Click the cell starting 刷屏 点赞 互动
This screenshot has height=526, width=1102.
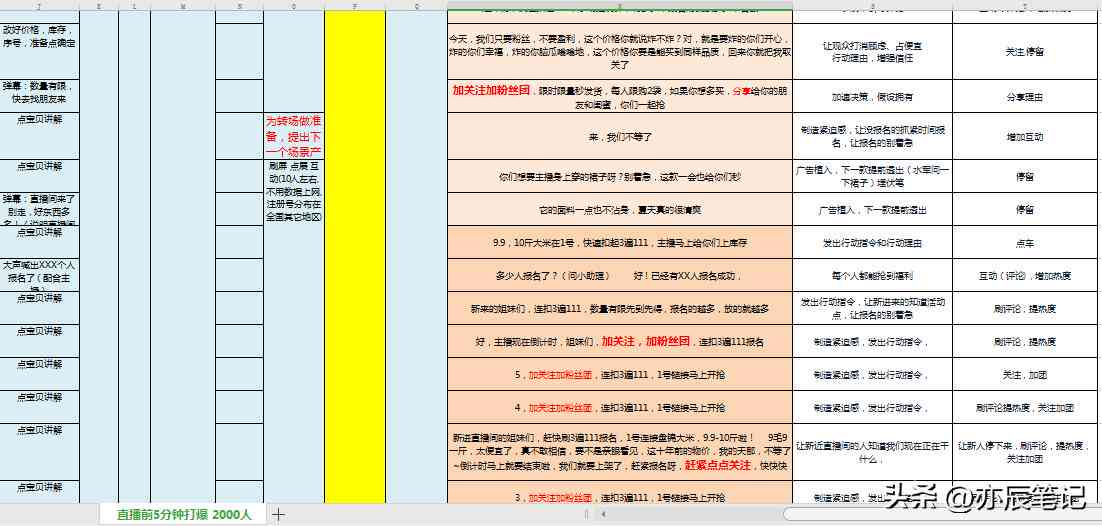pyautogui.click(x=294, y=192)
